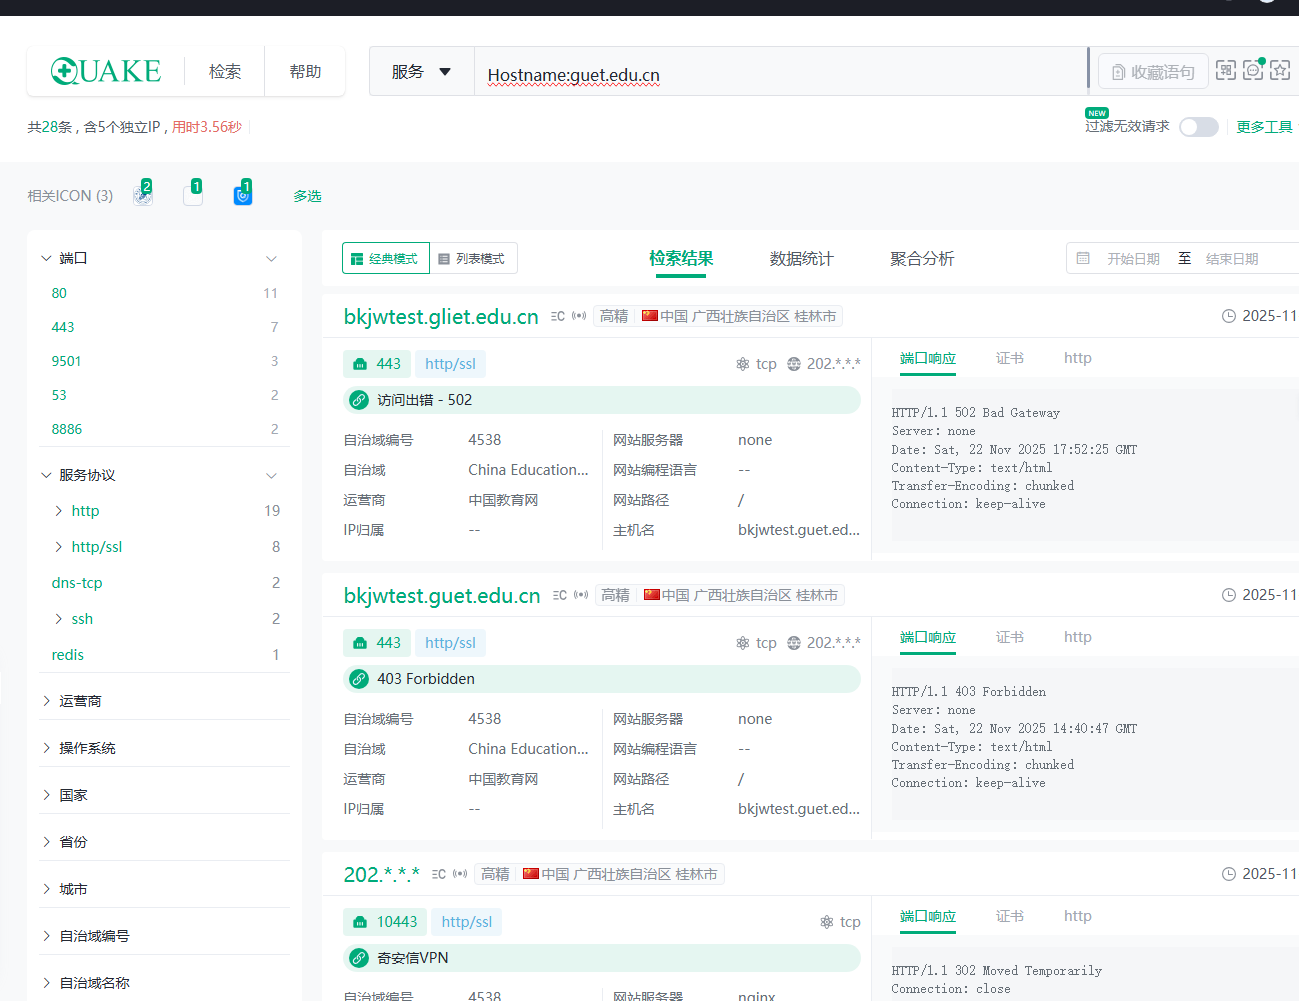Viewport: 1299px width, 1001px height.
Task: Select the http tab in gliet result
Action: point(1077,358)
